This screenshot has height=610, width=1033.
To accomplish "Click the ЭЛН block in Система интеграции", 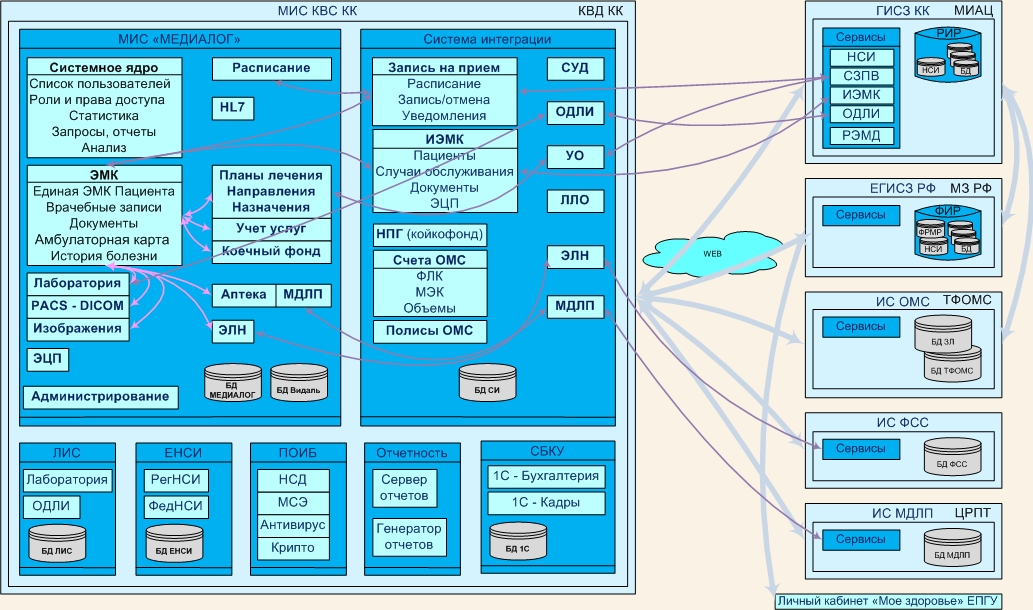I will click(575, 256).
